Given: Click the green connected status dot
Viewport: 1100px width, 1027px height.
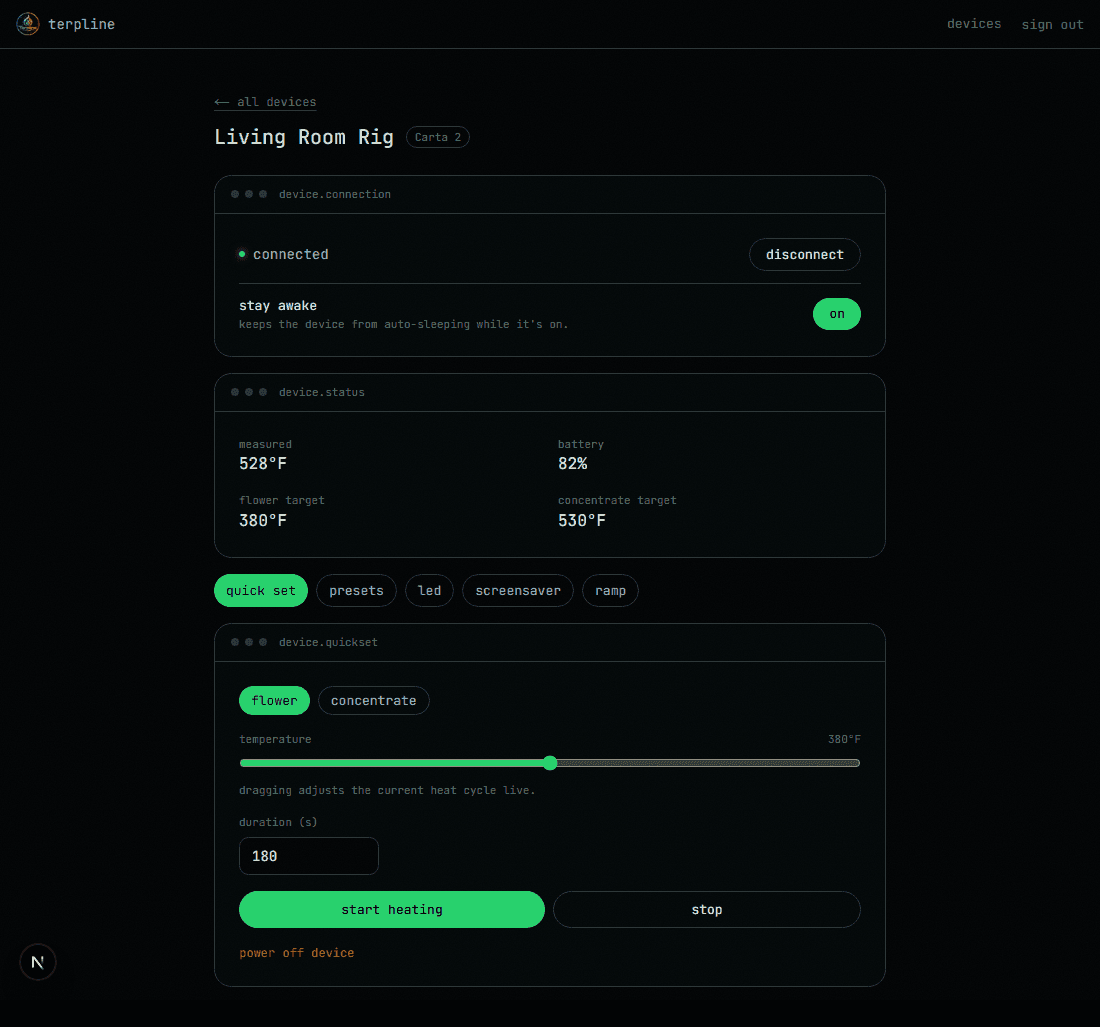Looking at the screenshot, I should tap(242, 254).
